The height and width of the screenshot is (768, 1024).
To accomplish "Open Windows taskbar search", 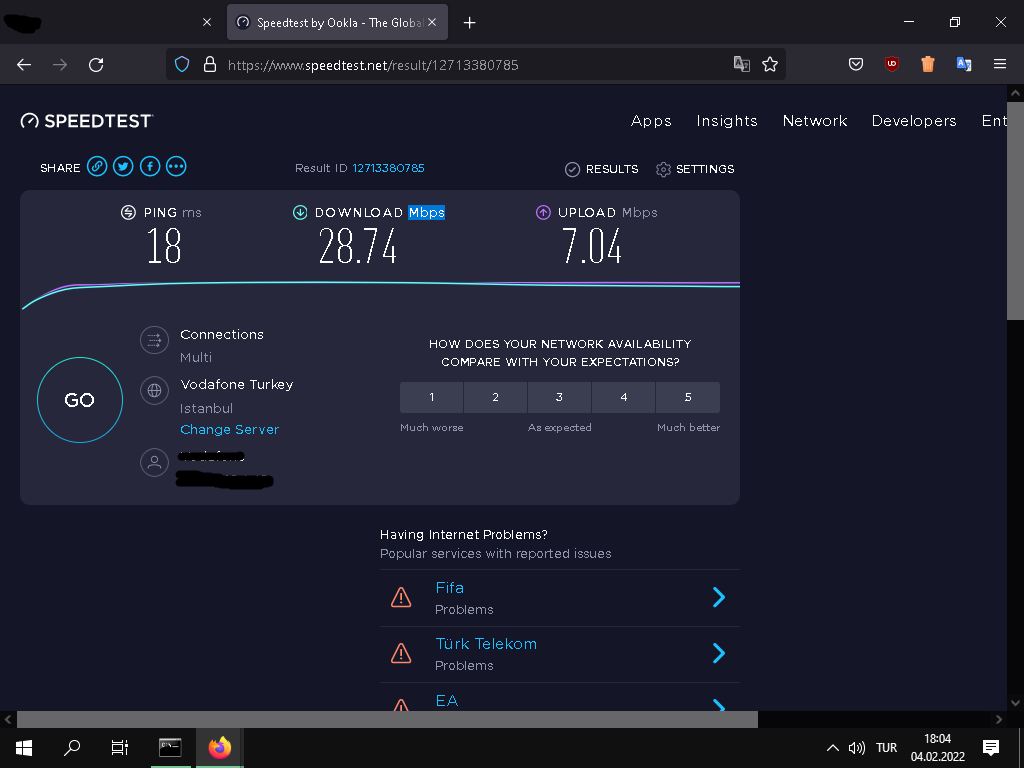I will (x=72, y=747).
